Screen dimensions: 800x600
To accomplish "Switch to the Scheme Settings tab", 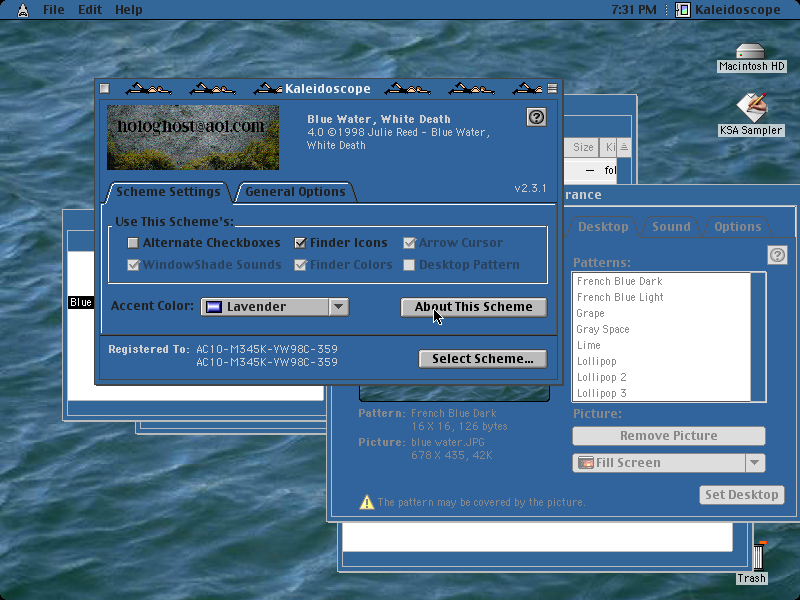I will (x=168, y=192).
